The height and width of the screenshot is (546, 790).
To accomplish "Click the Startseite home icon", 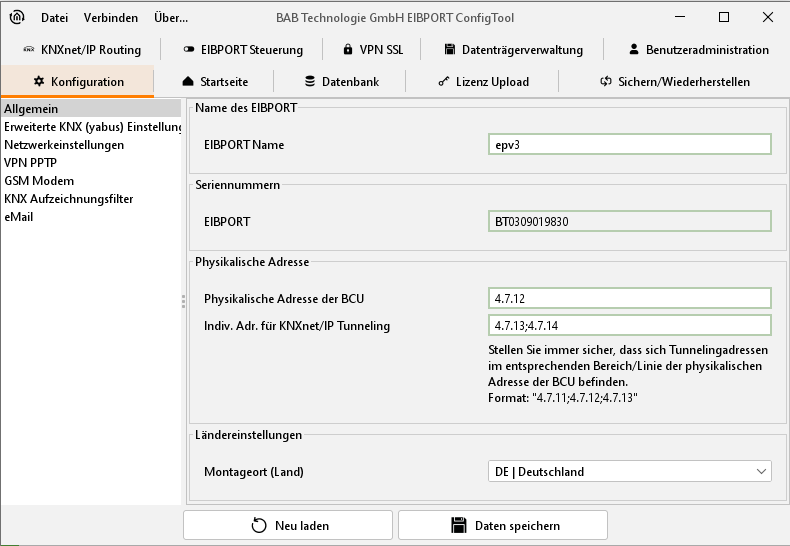I will point(188,82).
